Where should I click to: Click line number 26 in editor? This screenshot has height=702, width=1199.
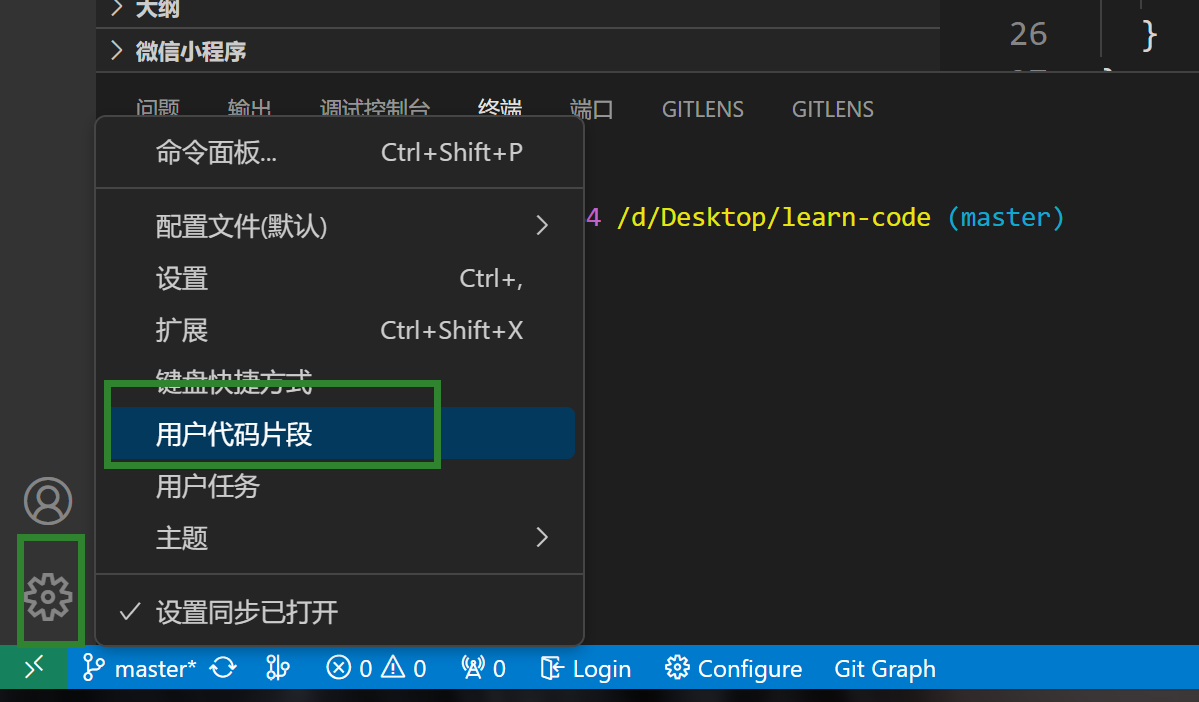[x=1028, y=34]
